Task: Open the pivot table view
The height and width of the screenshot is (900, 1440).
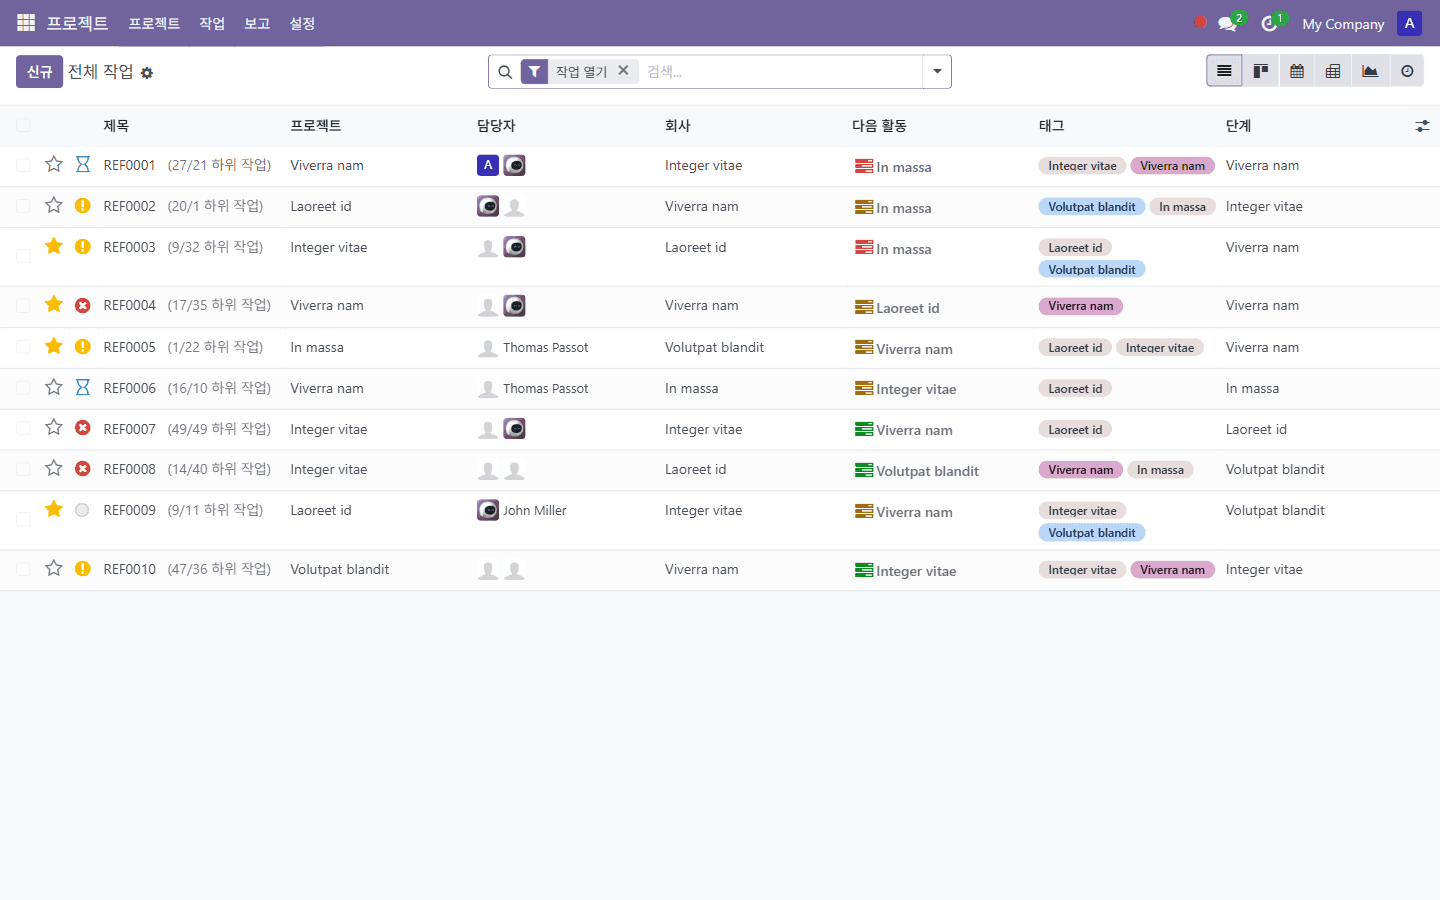Action: [1333, 71]
